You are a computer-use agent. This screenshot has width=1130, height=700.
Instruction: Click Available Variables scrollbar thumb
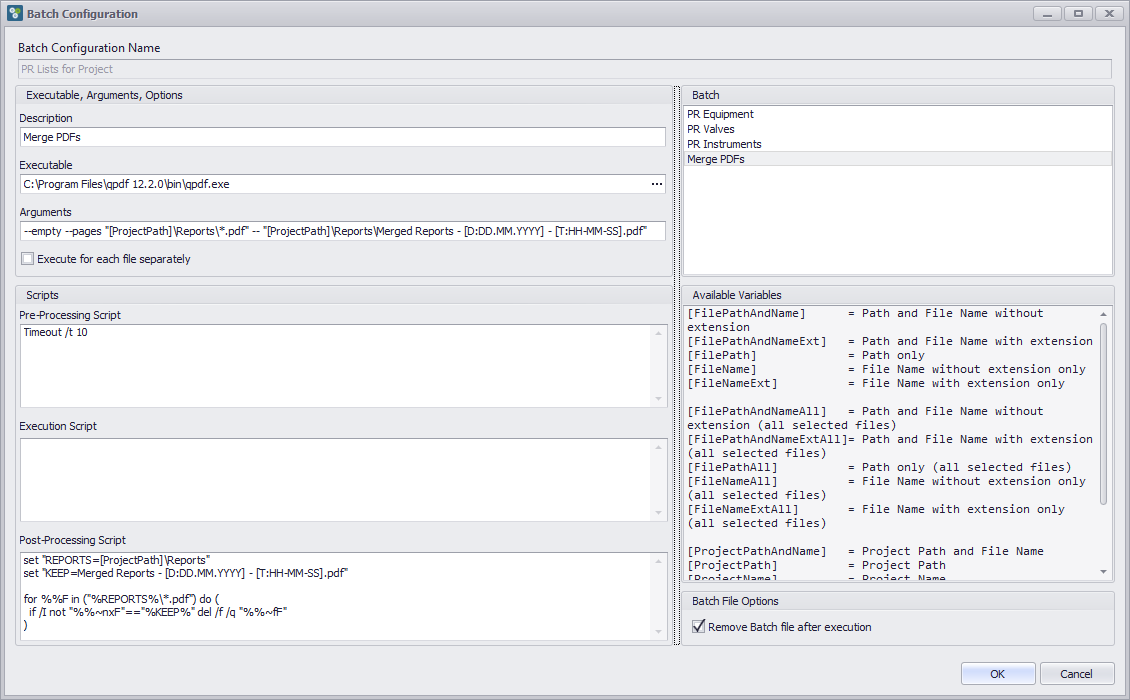[x=1104, y=413]
